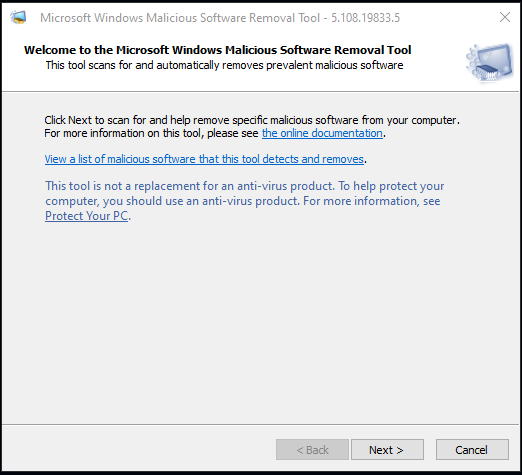Screen dimensions: 522x475
Task: Proceed with the Next > button
Action: point(387,450)
